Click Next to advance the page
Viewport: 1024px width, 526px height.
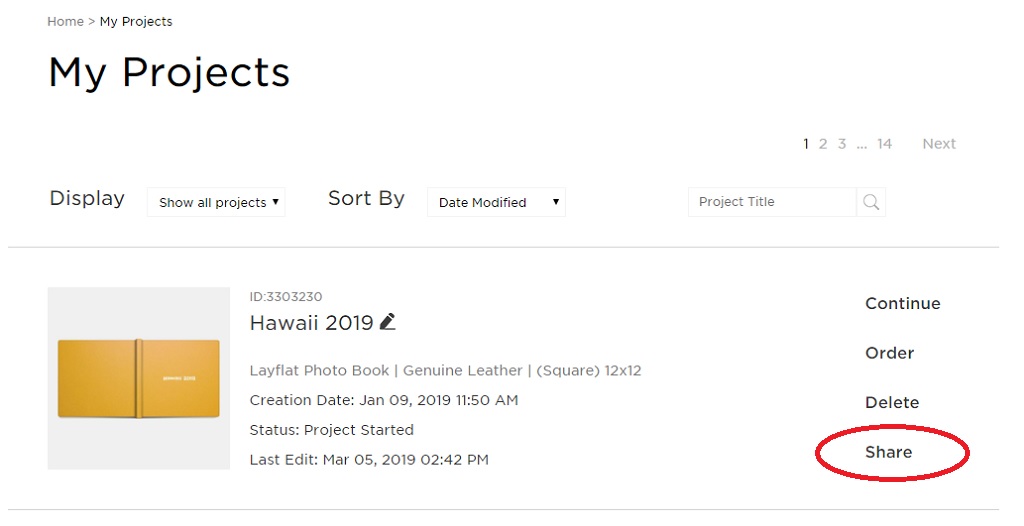(939, 144)
